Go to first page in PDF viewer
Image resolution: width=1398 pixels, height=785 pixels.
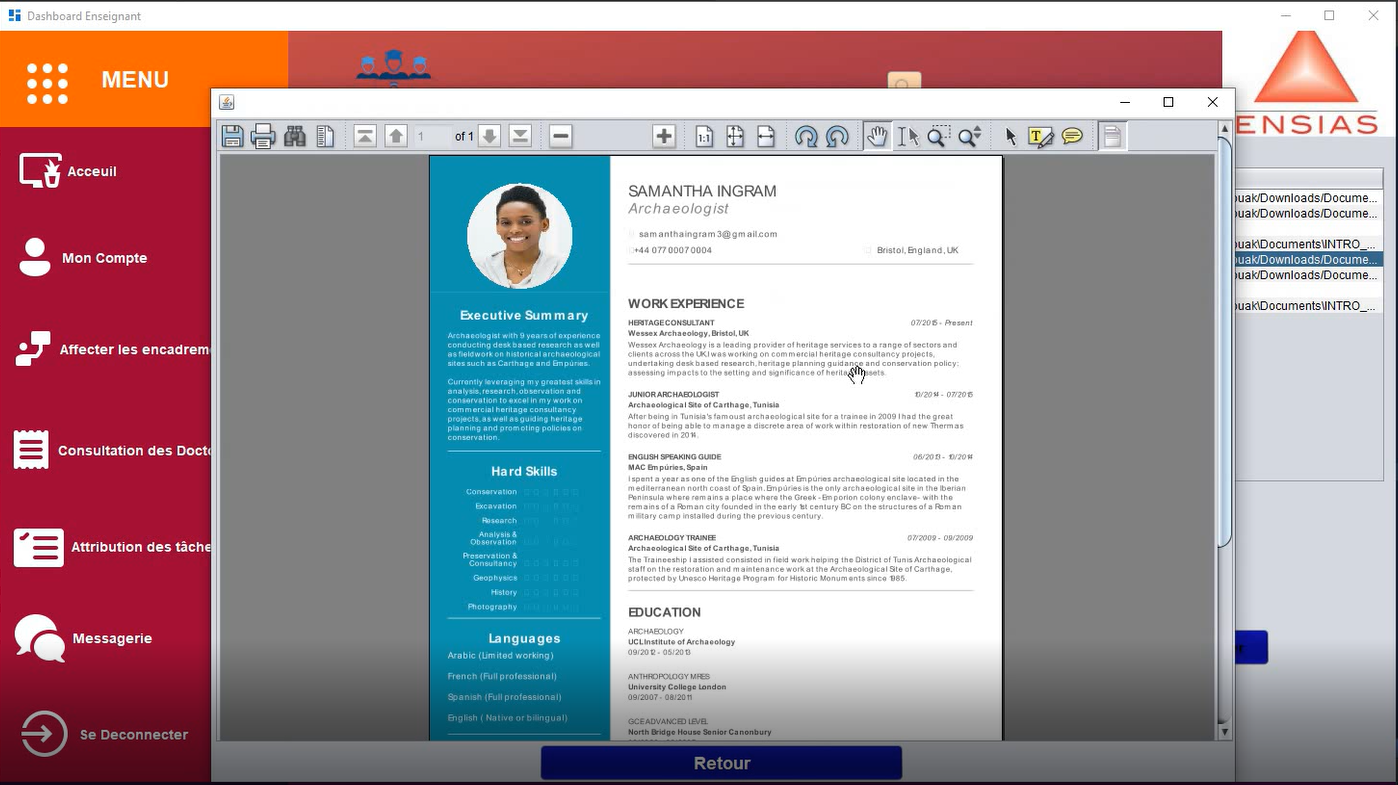click(365, 137)
